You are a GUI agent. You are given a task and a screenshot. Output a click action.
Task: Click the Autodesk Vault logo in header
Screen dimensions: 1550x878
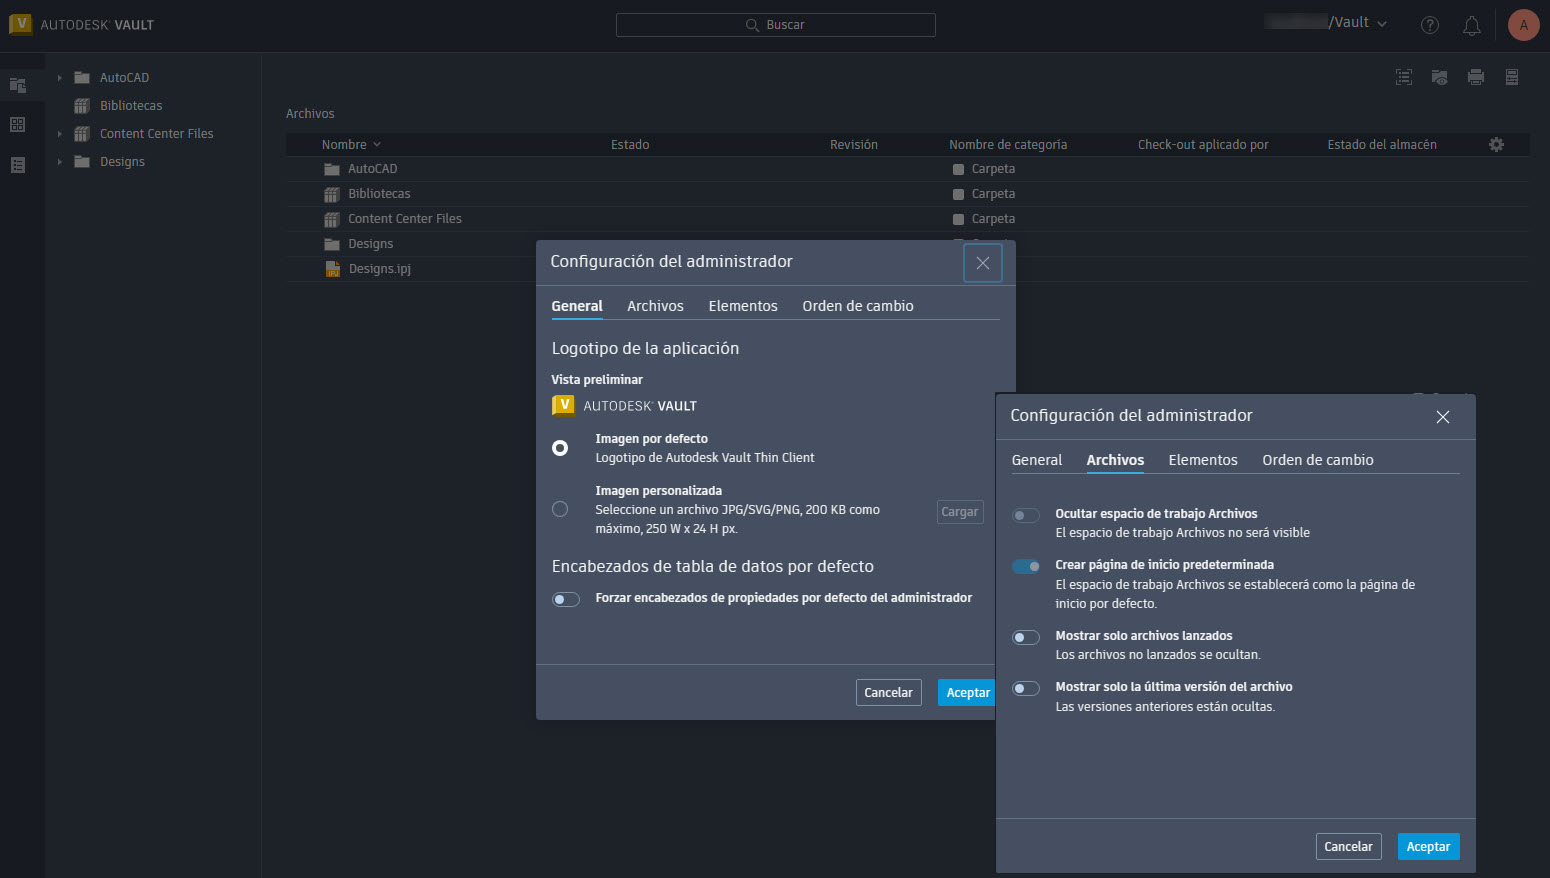[x=82, y=24]
